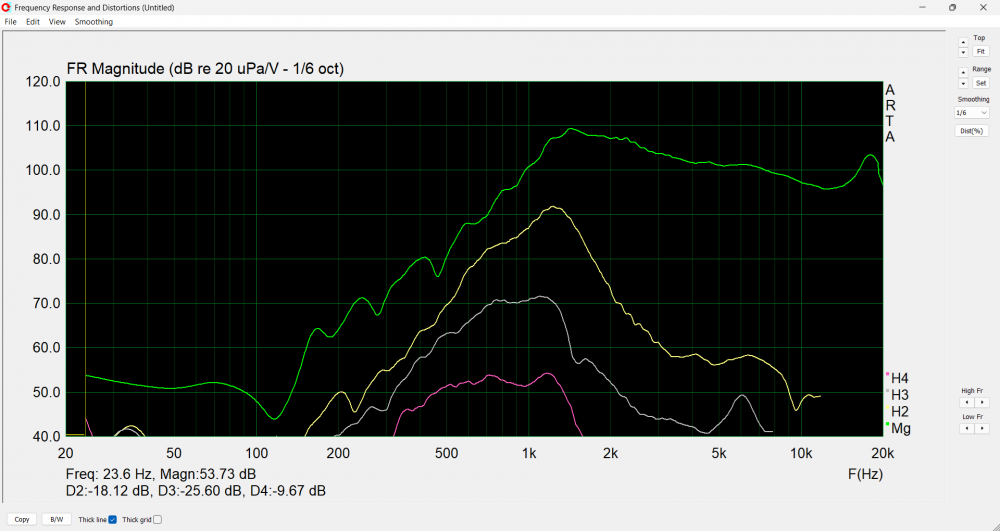1000x531 pixels.
Task: Enable the Thick grid checkbox
Action: tap(157, 519)
